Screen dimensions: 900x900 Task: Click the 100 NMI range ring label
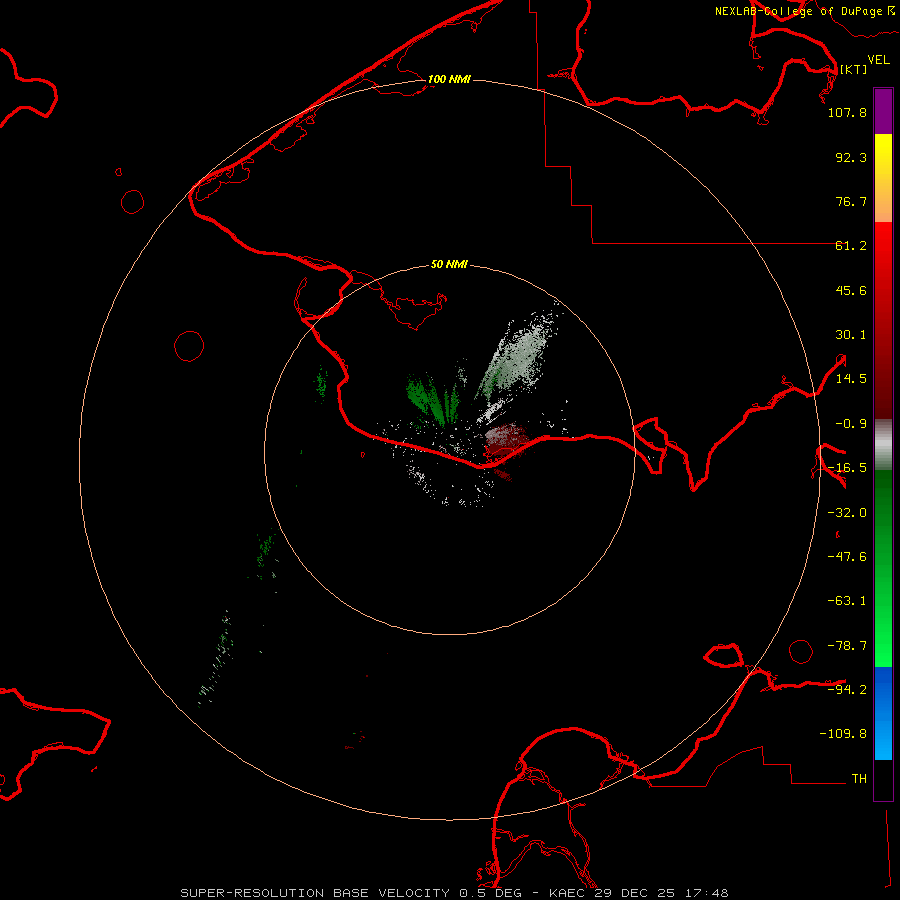[449, 79]
